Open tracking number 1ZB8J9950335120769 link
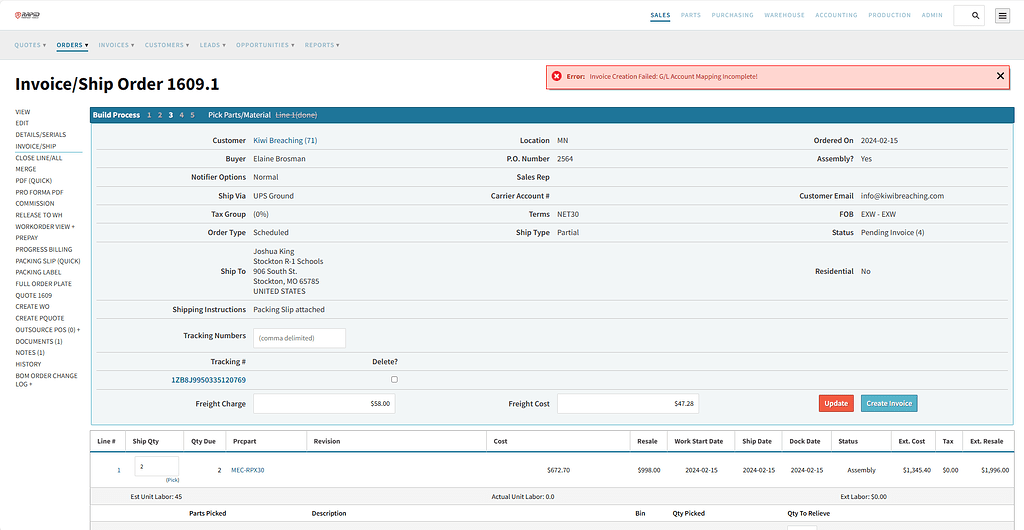Screen dimensions: 1024x530 click(x=208, y=380)
